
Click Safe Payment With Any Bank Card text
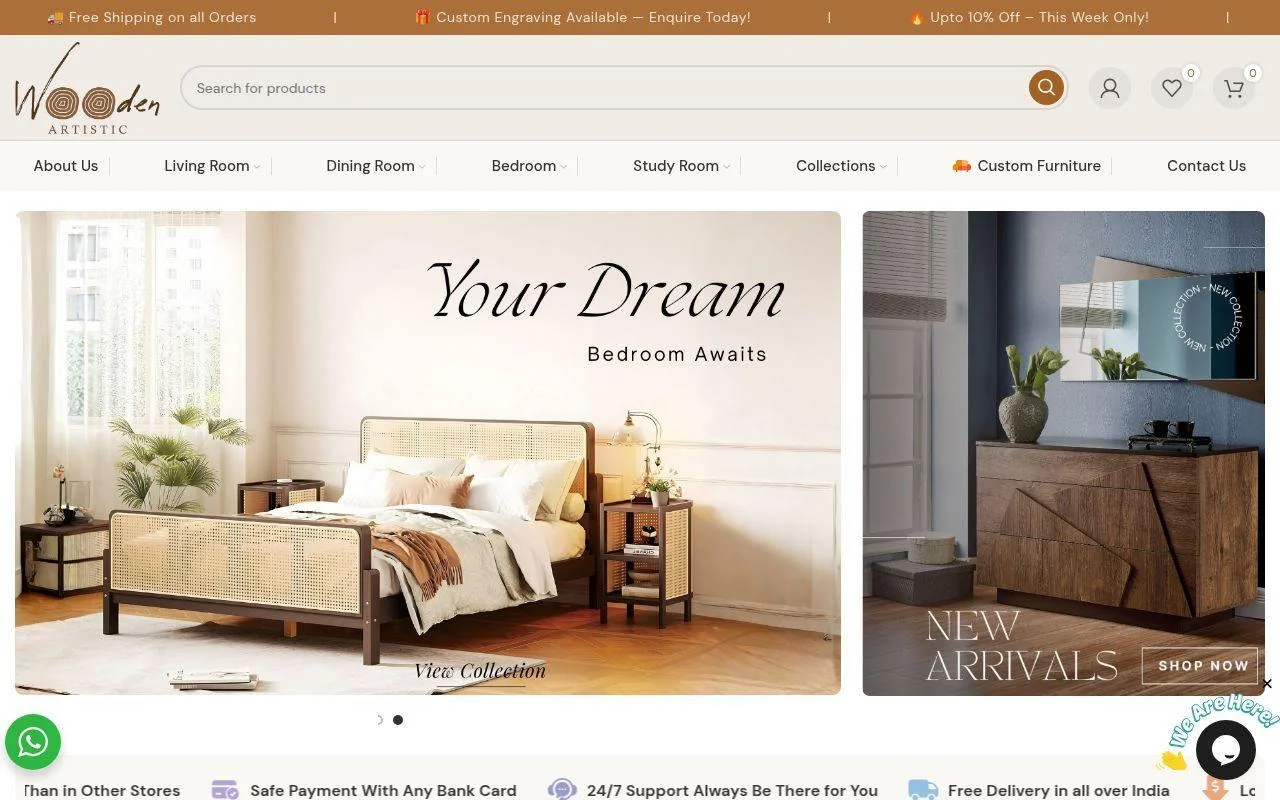tap(383, 791)
